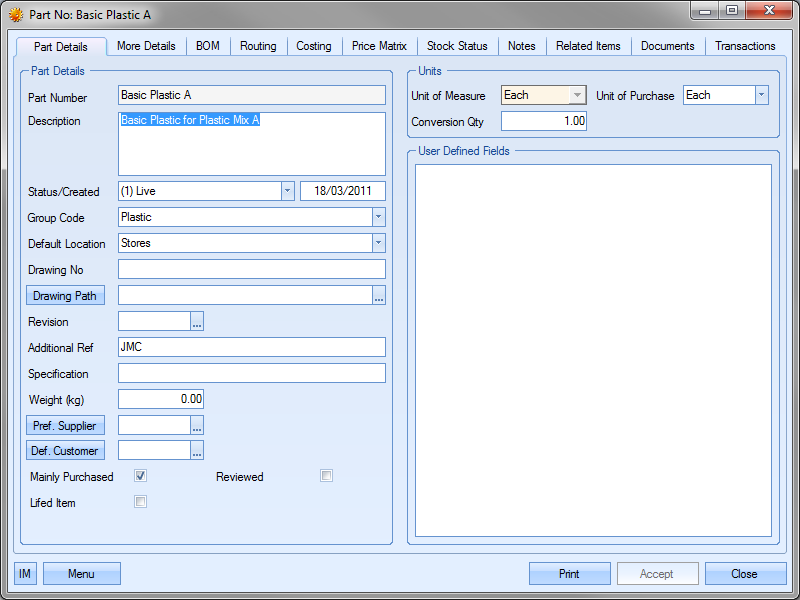Expand the Status/Created dropdown
The width and height of the screenshot is (800, 600).
point(287,191)
